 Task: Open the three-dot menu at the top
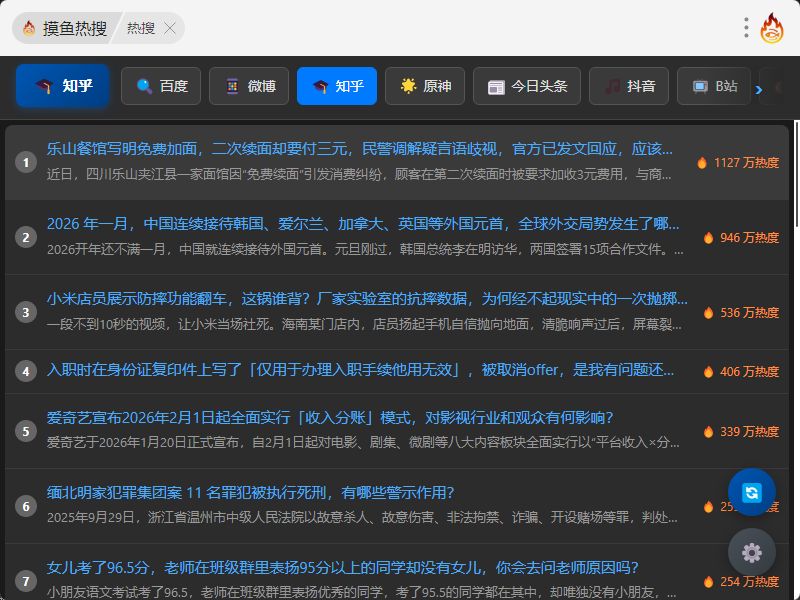tap(746, 28)
